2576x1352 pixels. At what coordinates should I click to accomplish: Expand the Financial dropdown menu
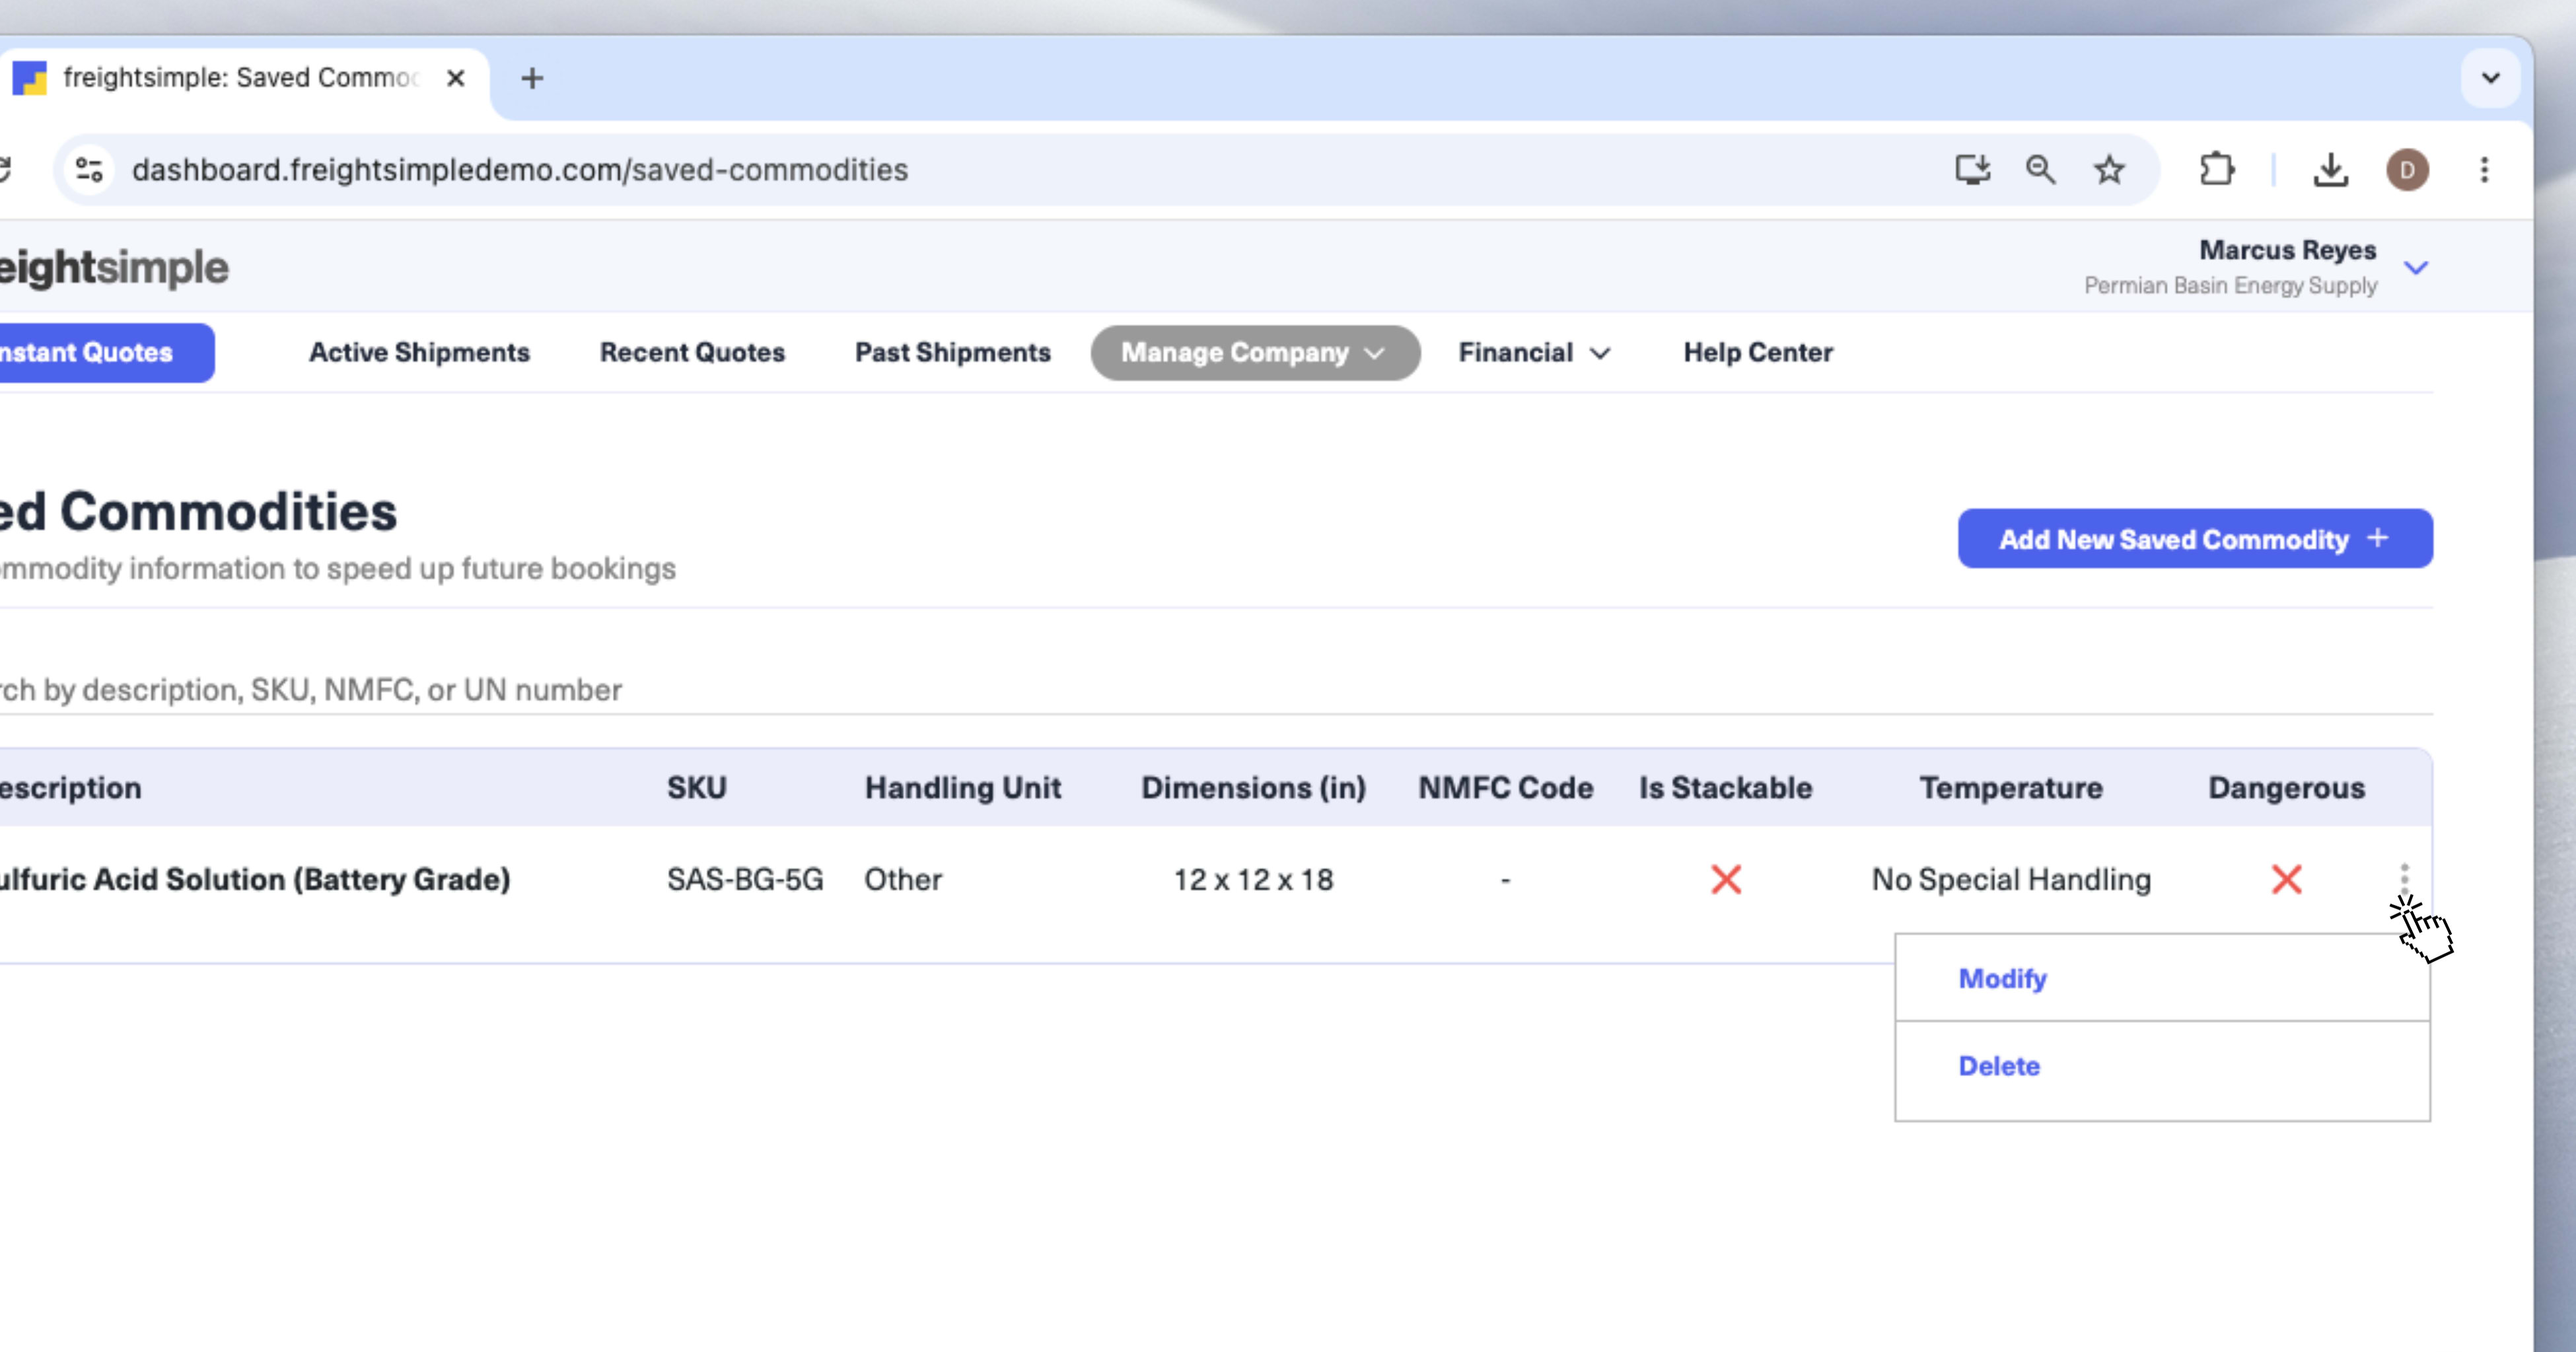1534,353
